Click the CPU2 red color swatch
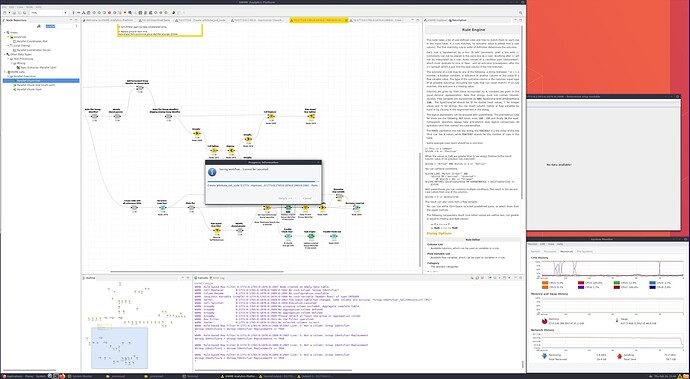The width and height of the screenshot is (690, 379). 581,283
